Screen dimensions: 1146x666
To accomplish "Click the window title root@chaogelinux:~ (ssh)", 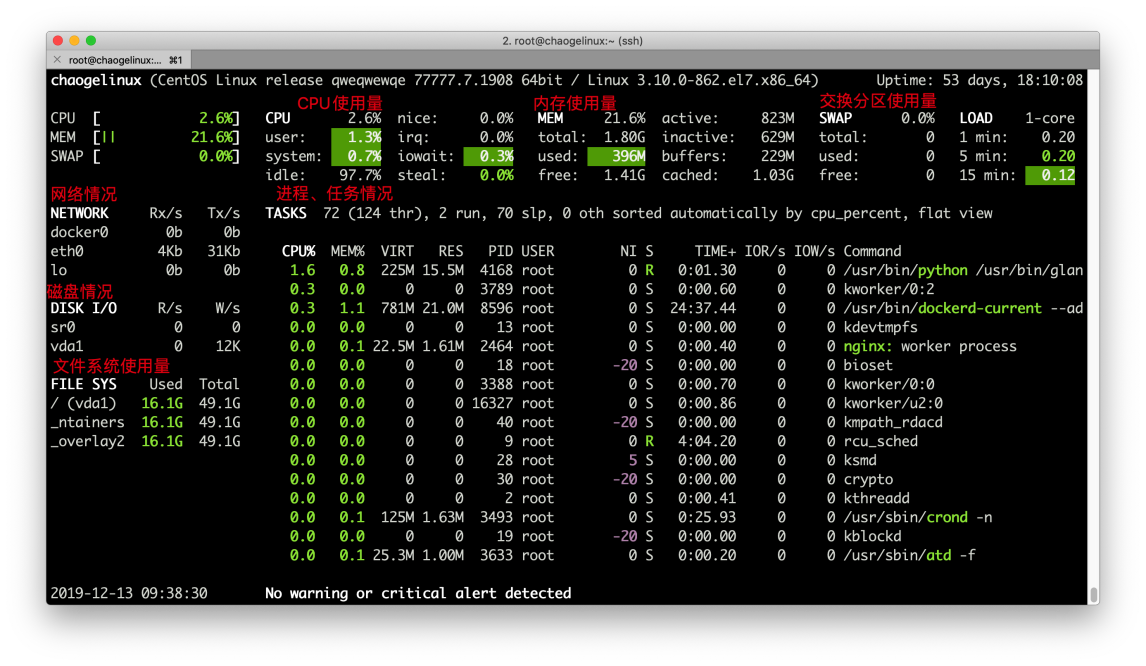I will click(572, 41).
